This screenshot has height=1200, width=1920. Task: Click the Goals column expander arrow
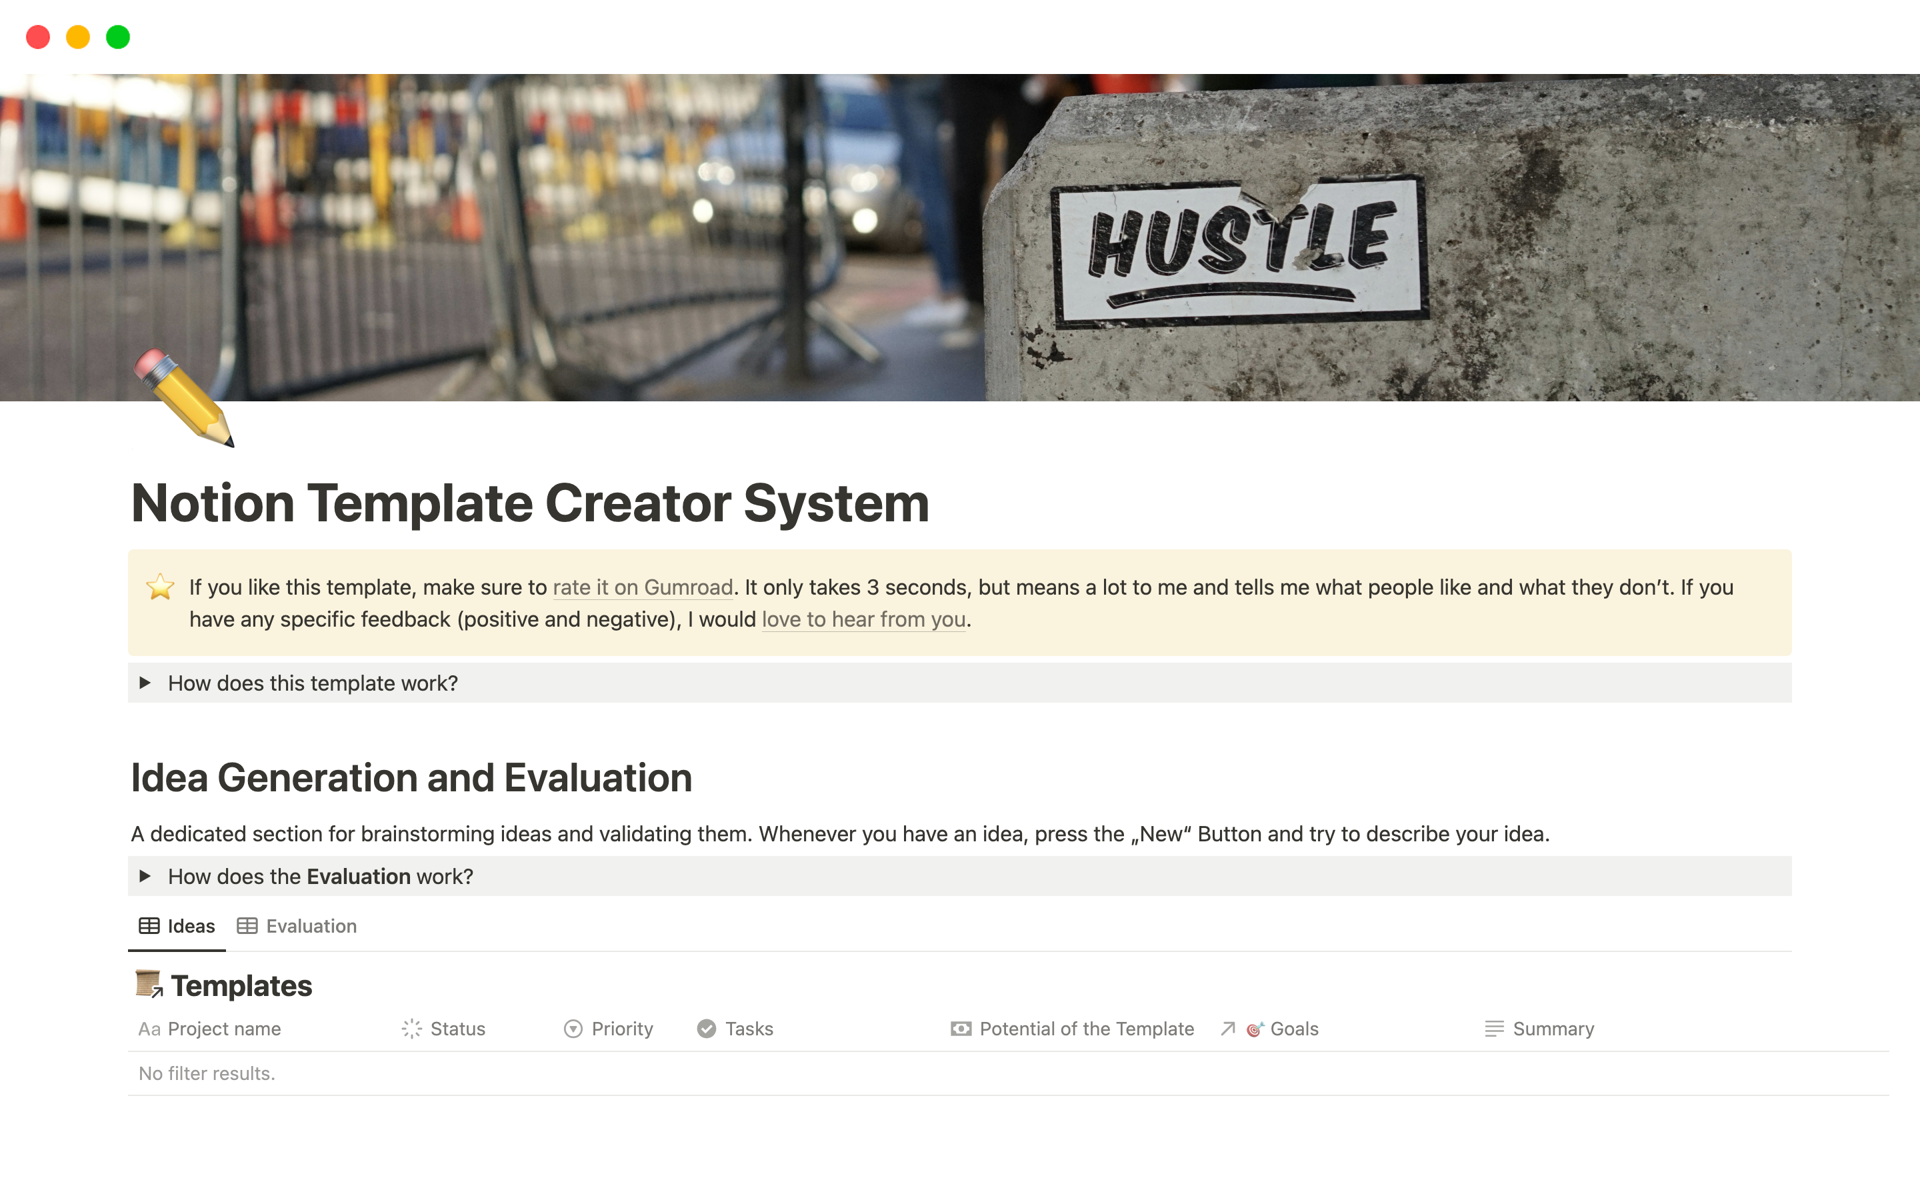click(1227, 1029)
